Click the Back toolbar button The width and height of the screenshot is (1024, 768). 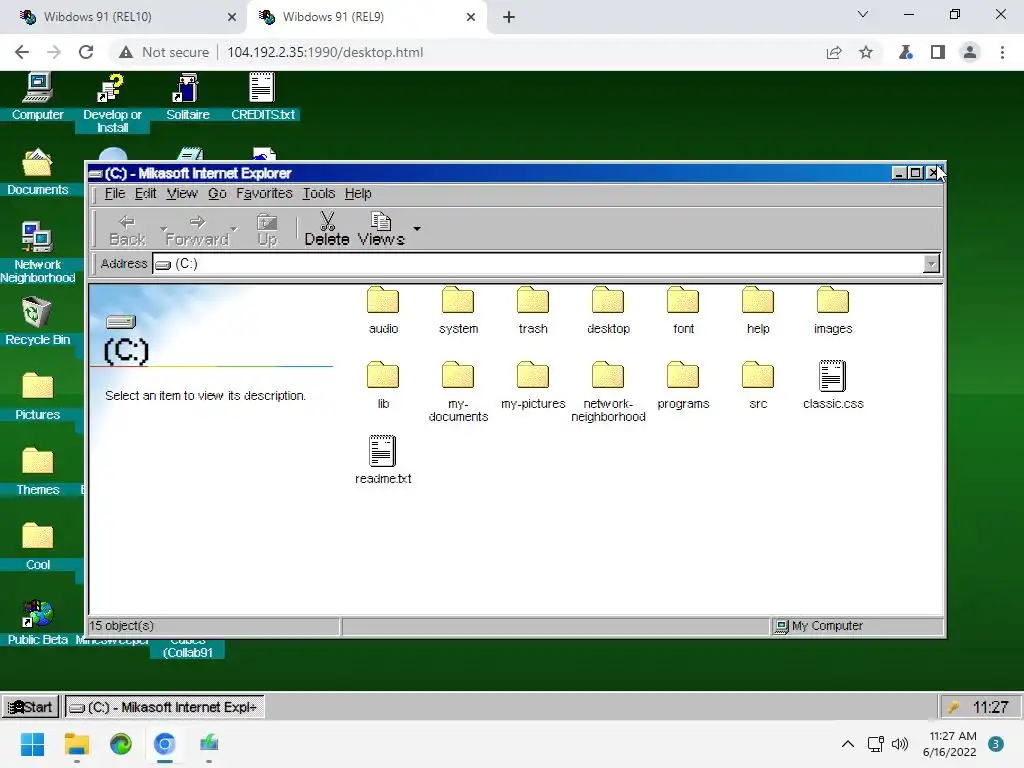127,230
